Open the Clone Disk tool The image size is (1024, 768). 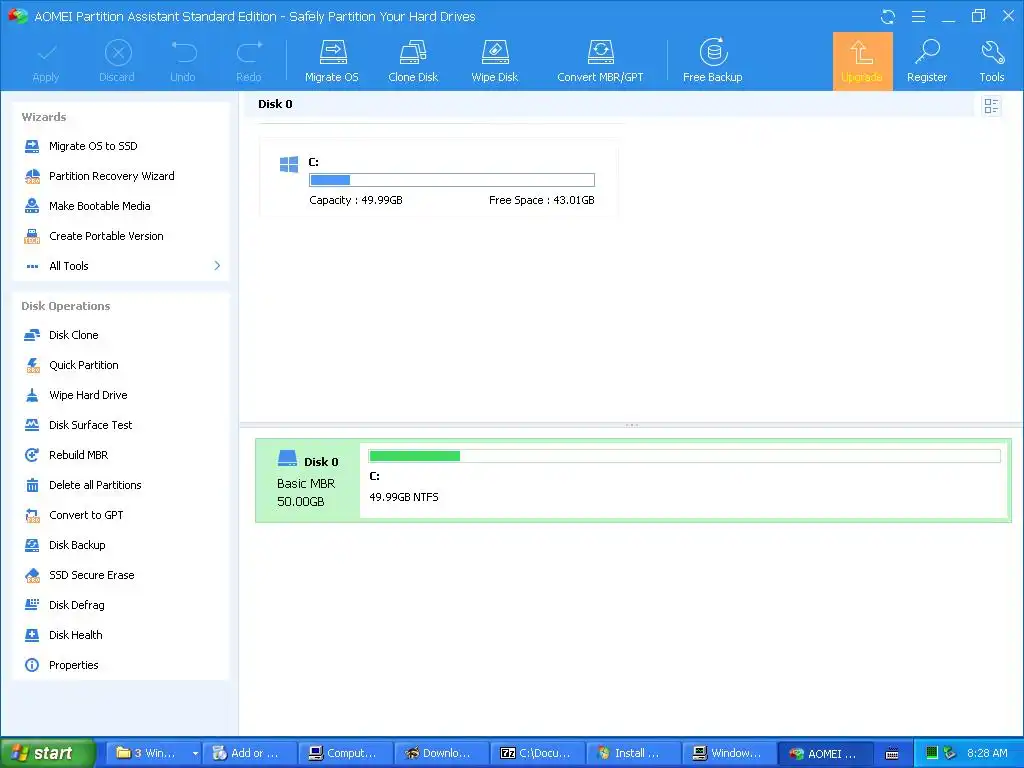413,61
